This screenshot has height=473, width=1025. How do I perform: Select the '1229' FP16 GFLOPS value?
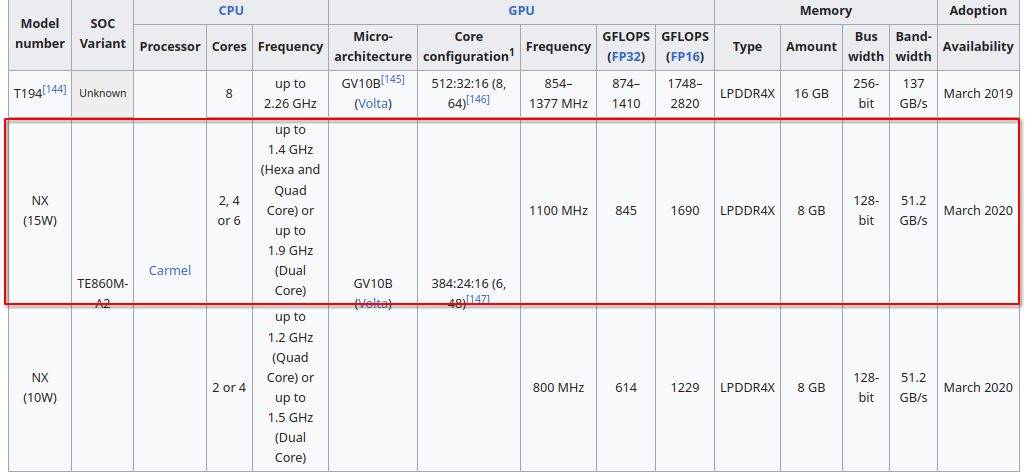coord(684,387)
